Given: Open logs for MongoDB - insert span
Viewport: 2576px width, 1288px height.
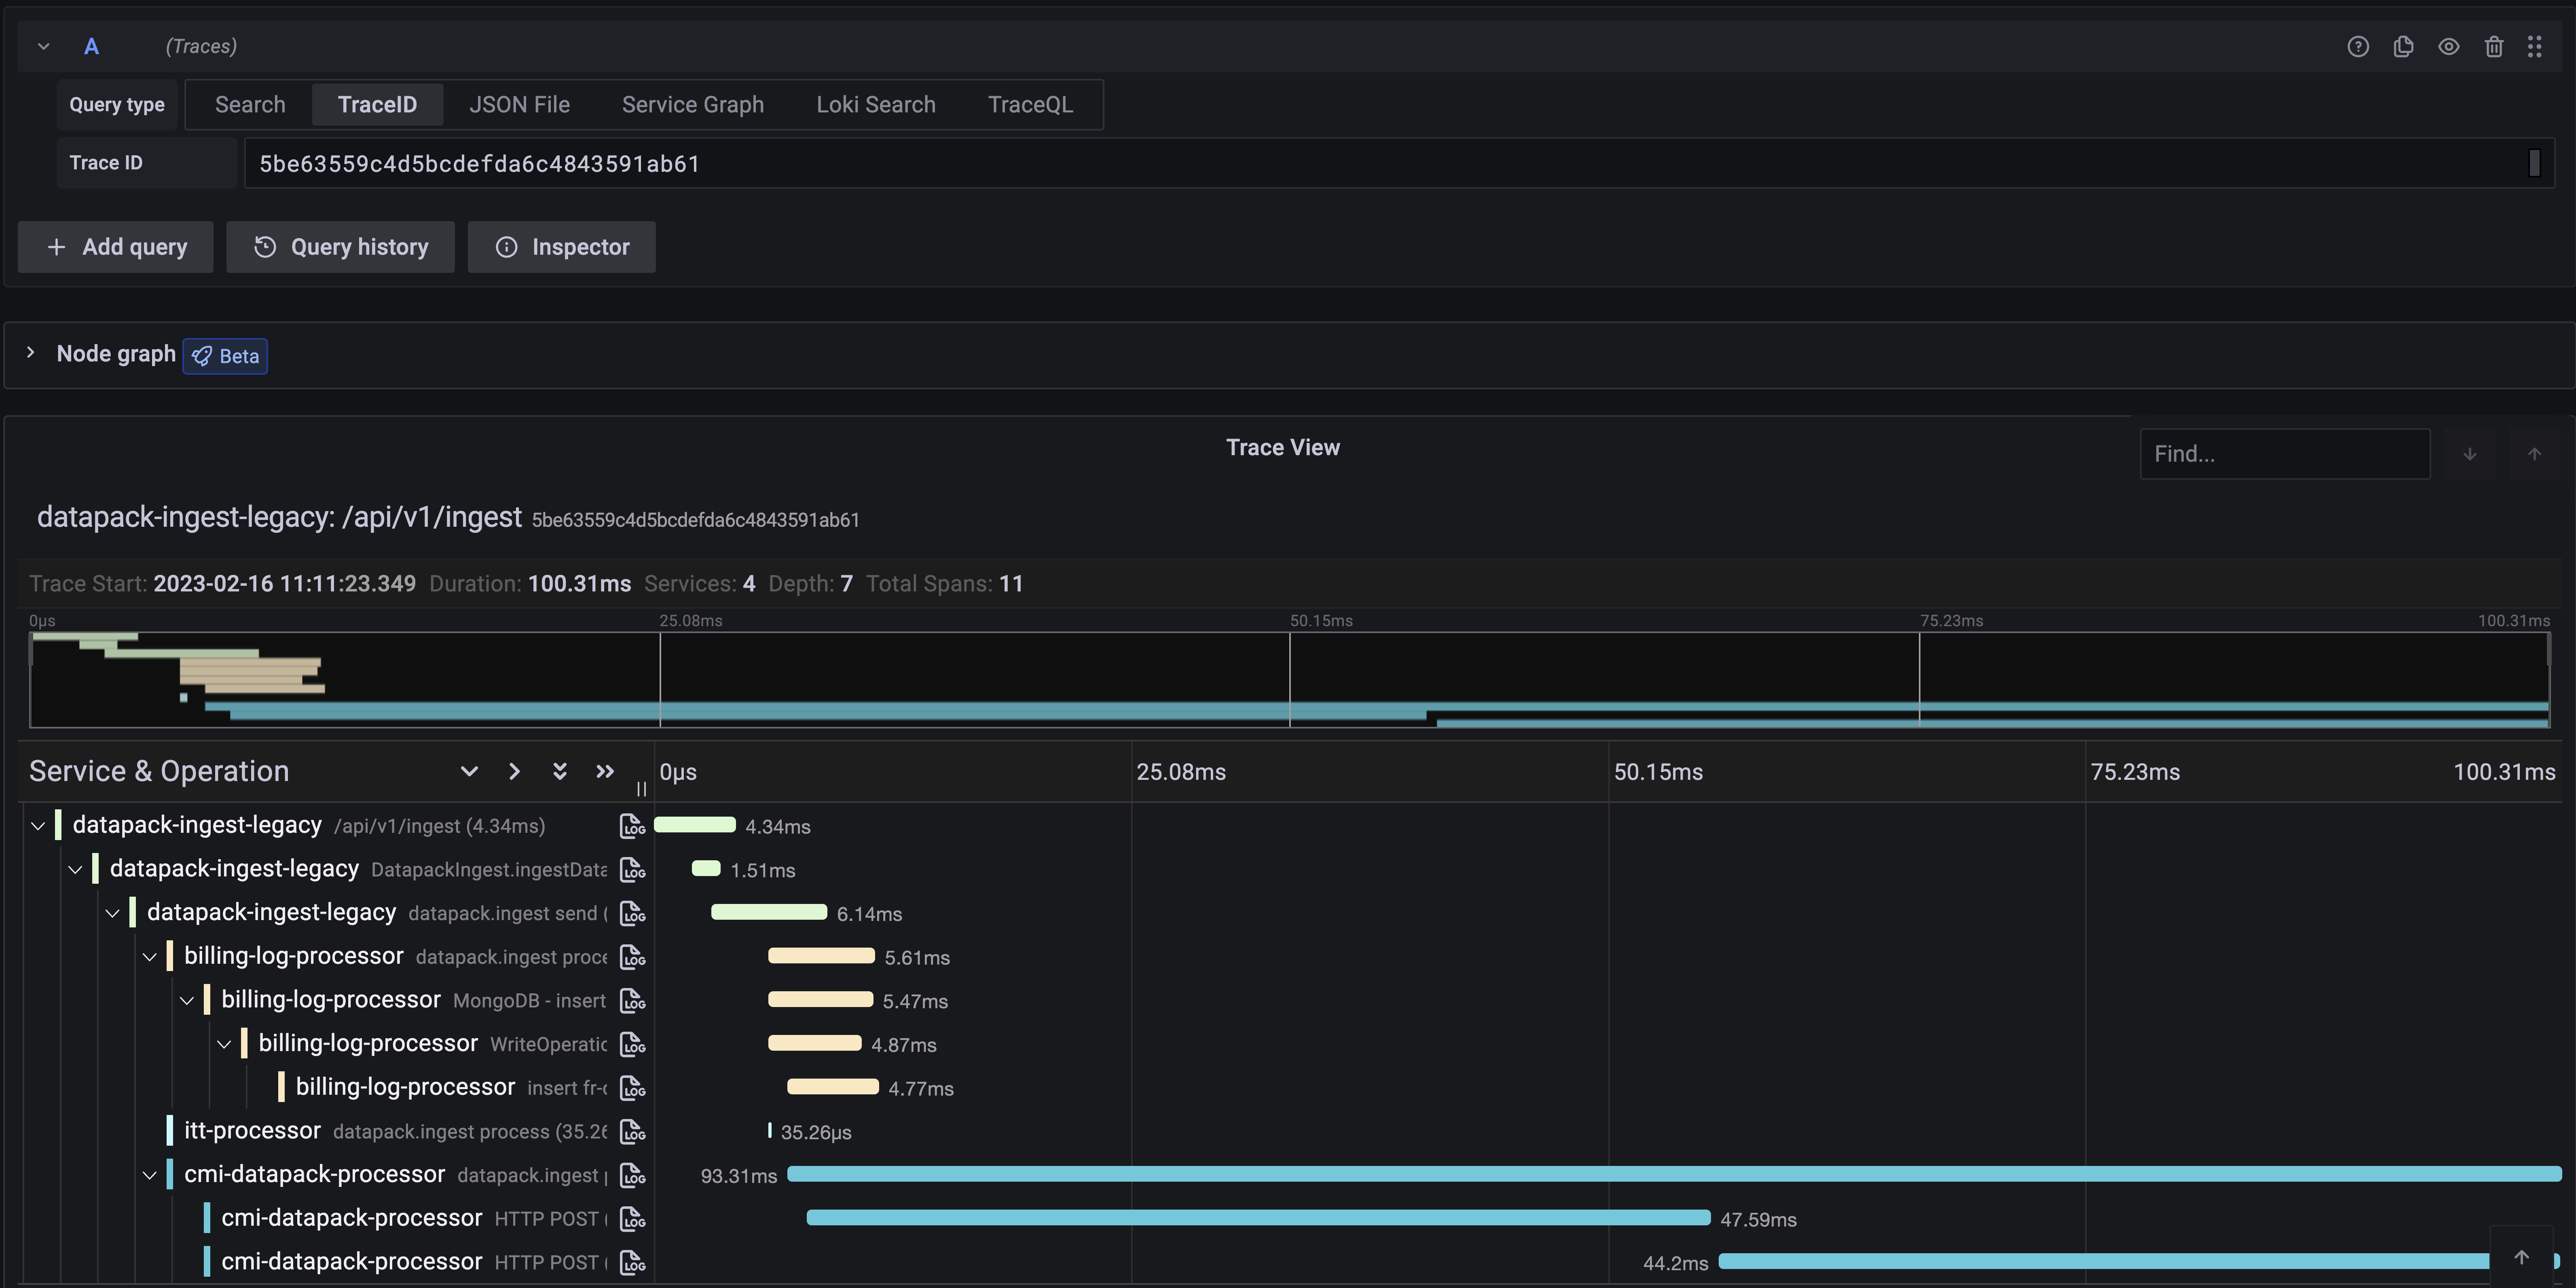Looking at the screenshot, I should tap(632, 1001).
